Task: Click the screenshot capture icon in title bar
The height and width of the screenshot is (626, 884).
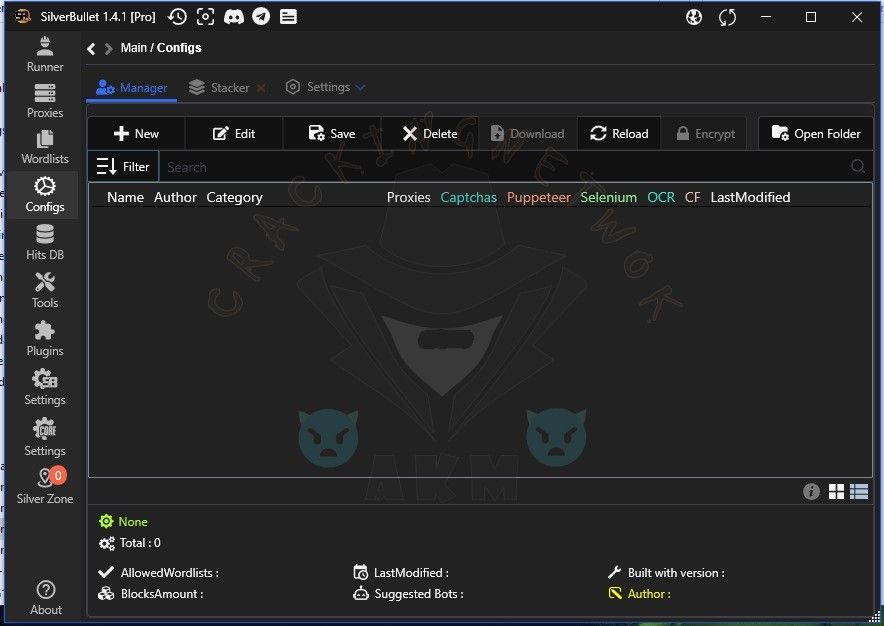Action: tap(205, 17)
